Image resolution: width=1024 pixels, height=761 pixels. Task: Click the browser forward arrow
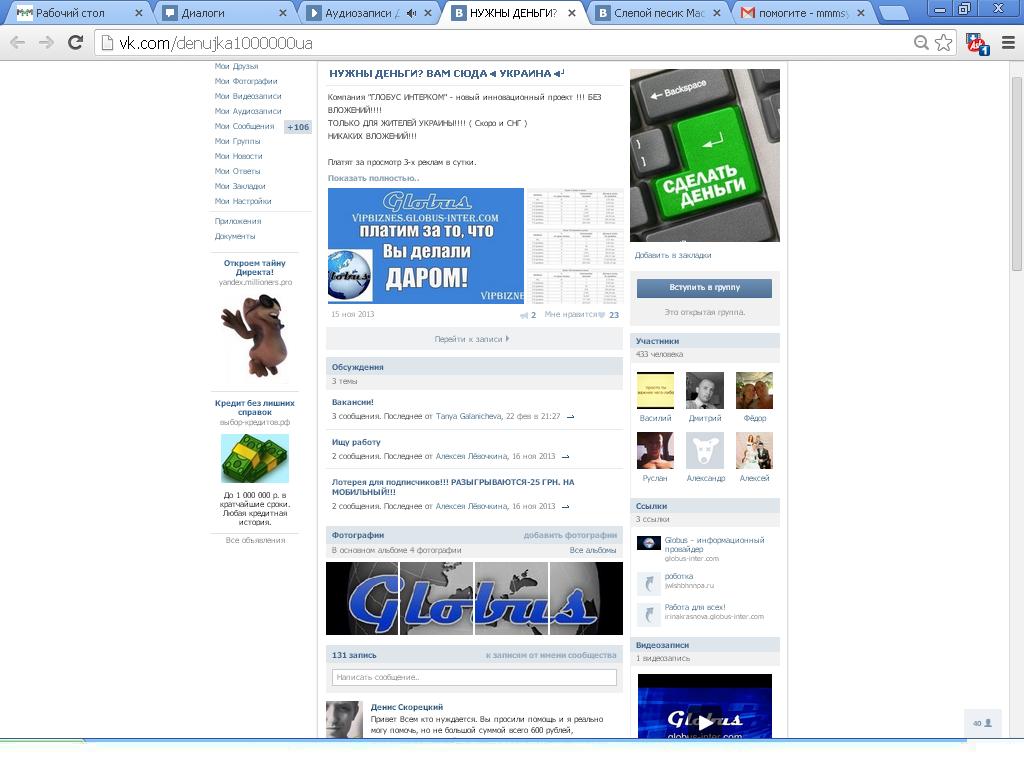(46, 43)
